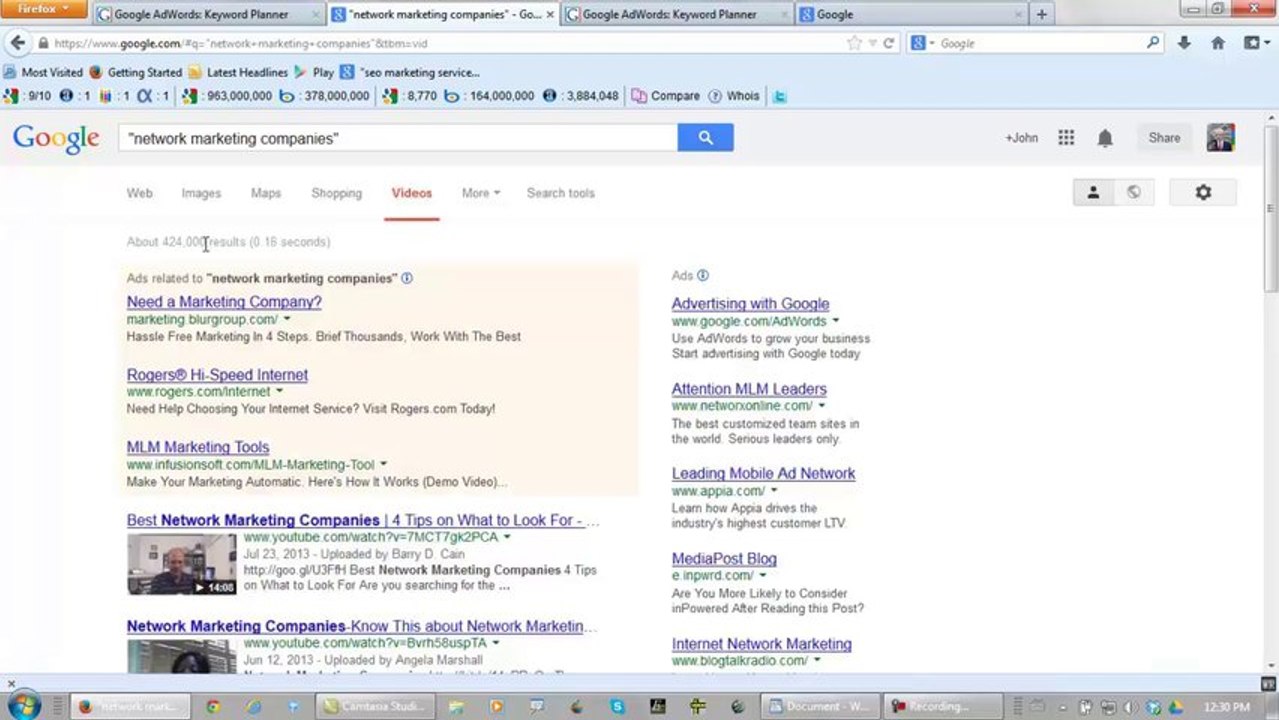1279x720 pixels.
Task: Switch to the plain 'Google' browser tab
Action: 911,14
